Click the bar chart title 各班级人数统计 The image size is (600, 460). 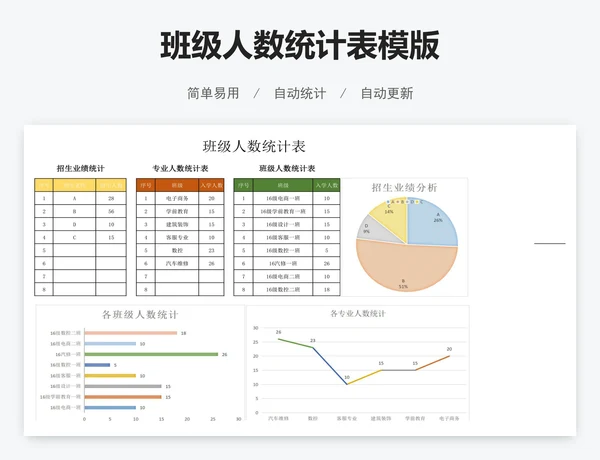click(140, 315)
